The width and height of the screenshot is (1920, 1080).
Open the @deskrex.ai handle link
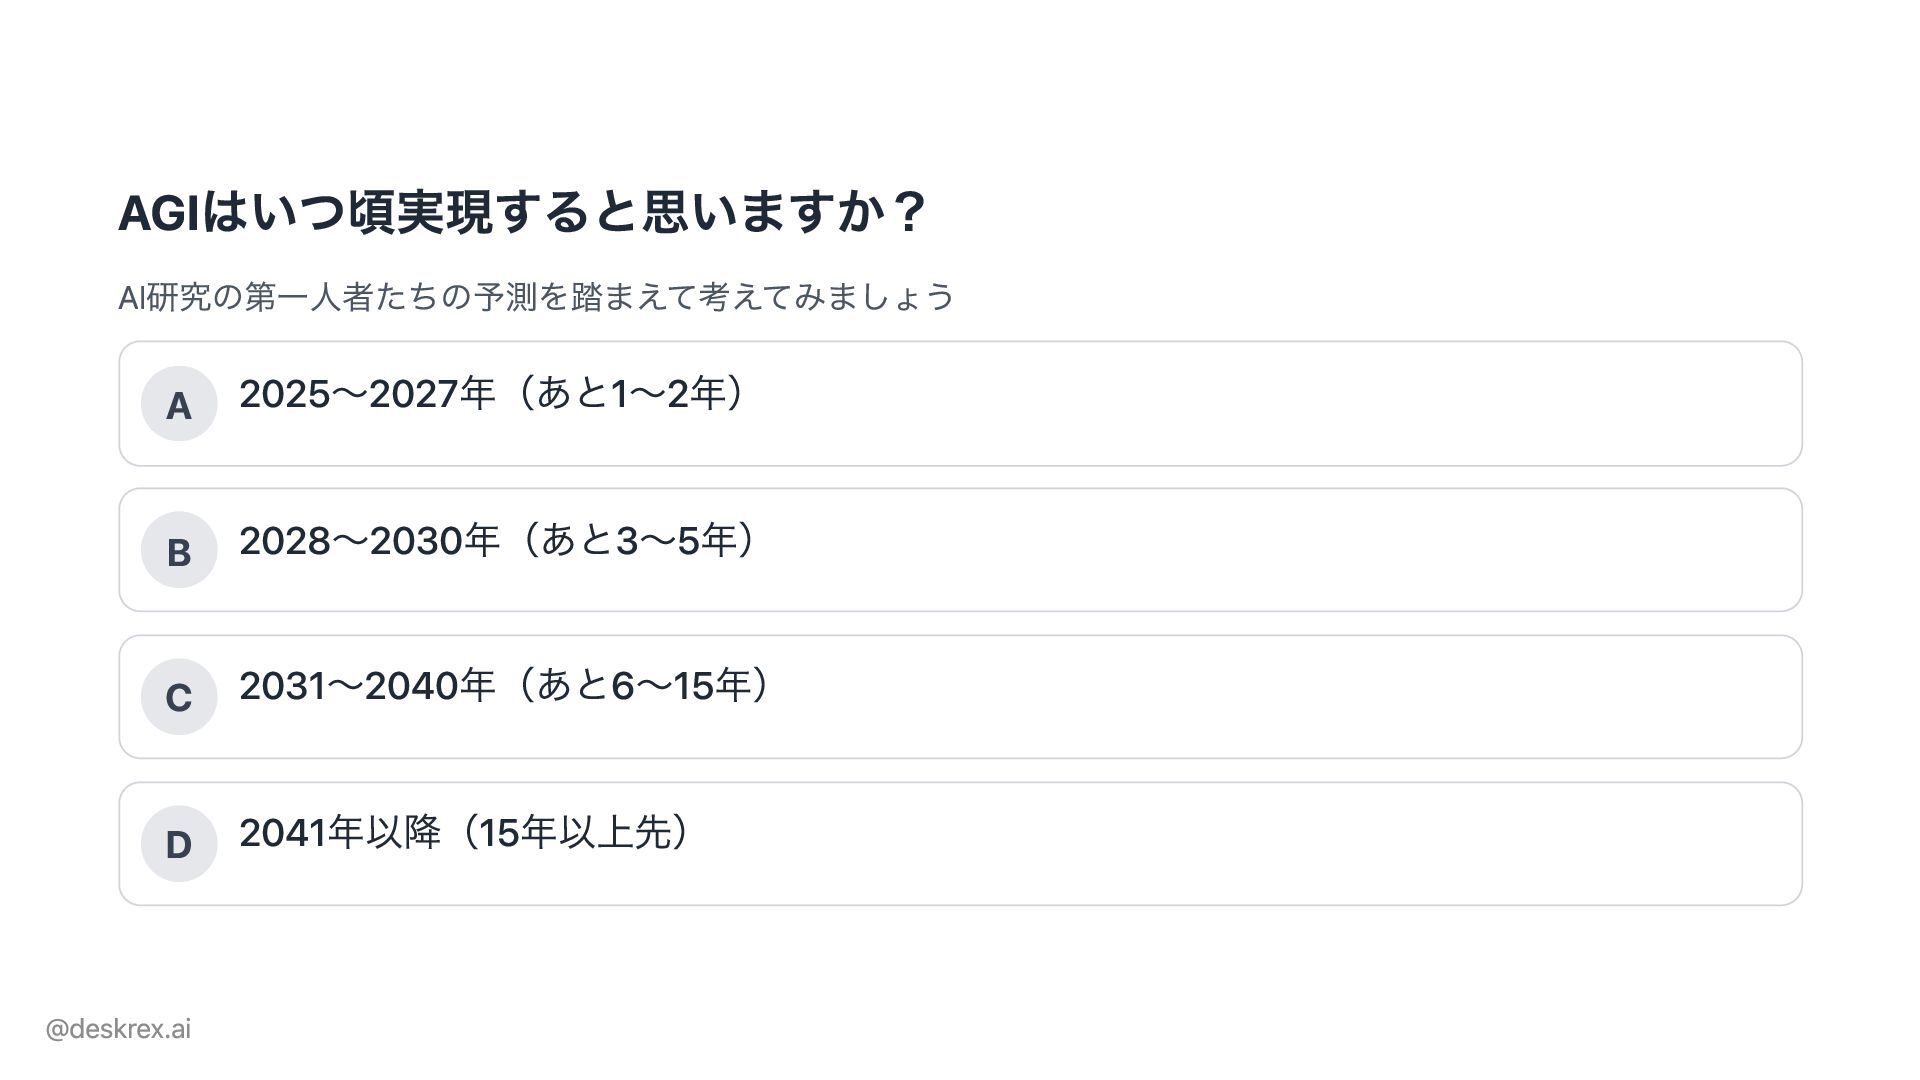(118, 1029)
